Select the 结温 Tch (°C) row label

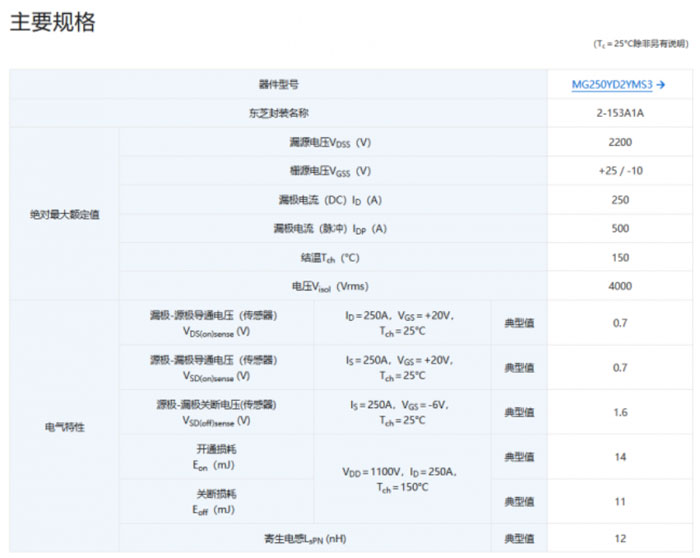pyautogui.click(x=329, y=257)
